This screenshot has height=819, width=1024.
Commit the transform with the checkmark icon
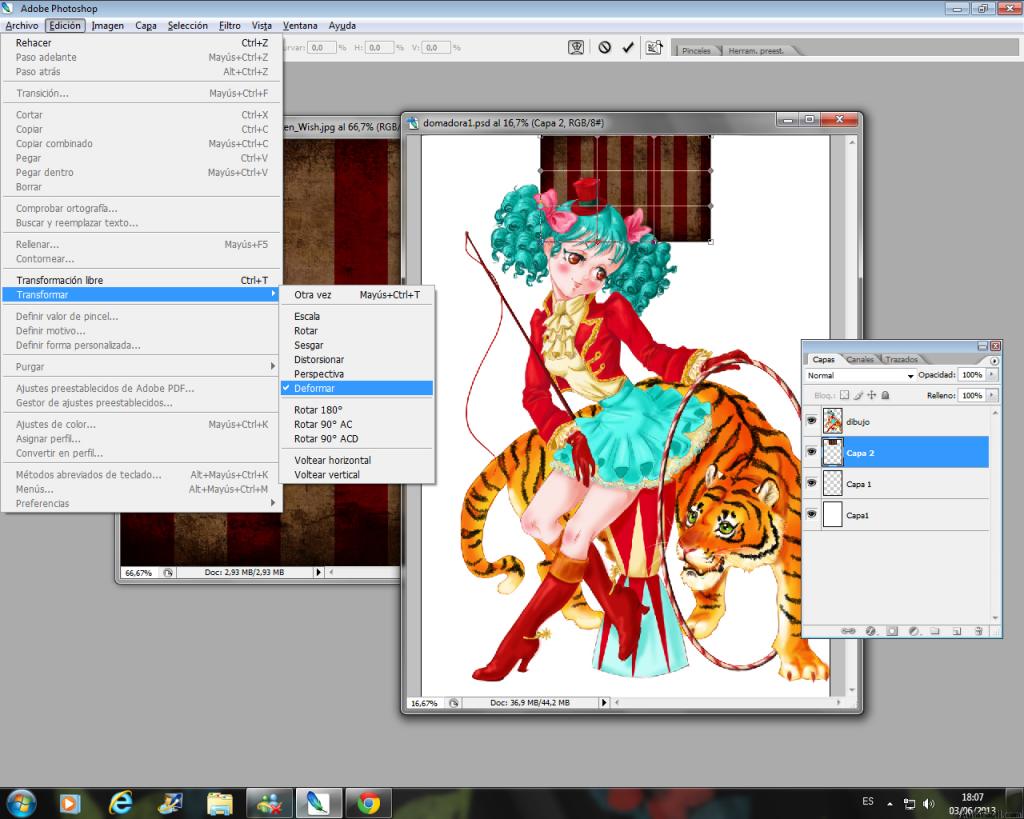[x=628, y=48]
